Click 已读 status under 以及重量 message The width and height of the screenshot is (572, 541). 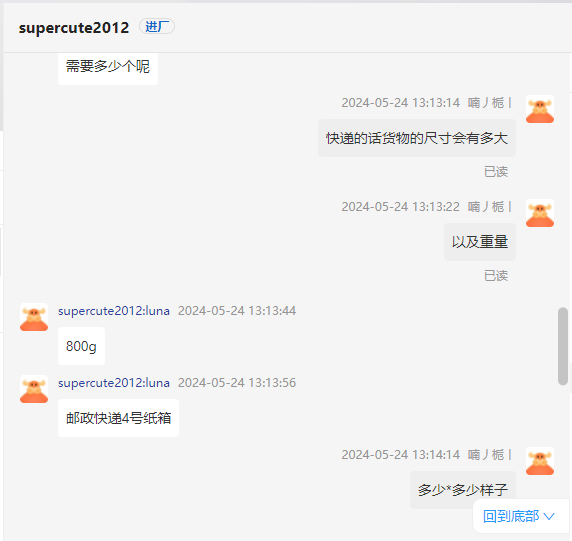click(496, 275)
